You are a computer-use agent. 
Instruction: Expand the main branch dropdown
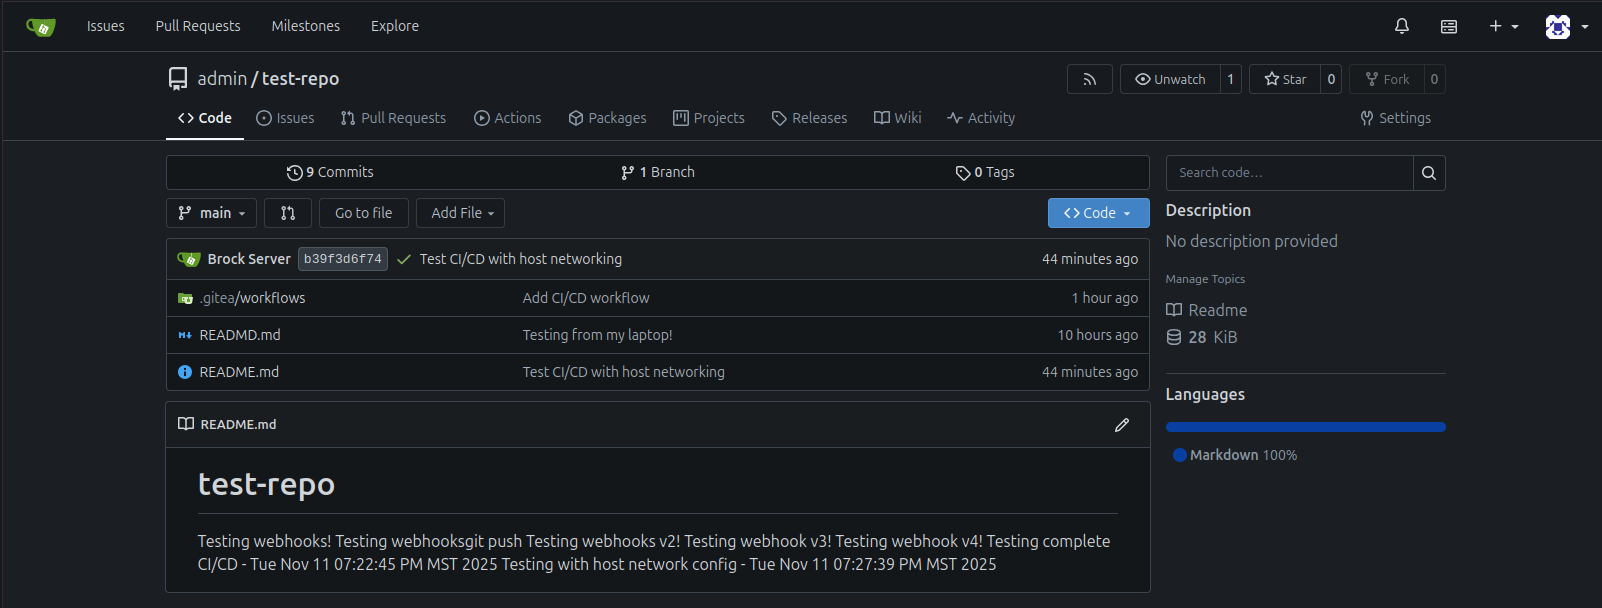pyautogui.click(x=211, y=213)
